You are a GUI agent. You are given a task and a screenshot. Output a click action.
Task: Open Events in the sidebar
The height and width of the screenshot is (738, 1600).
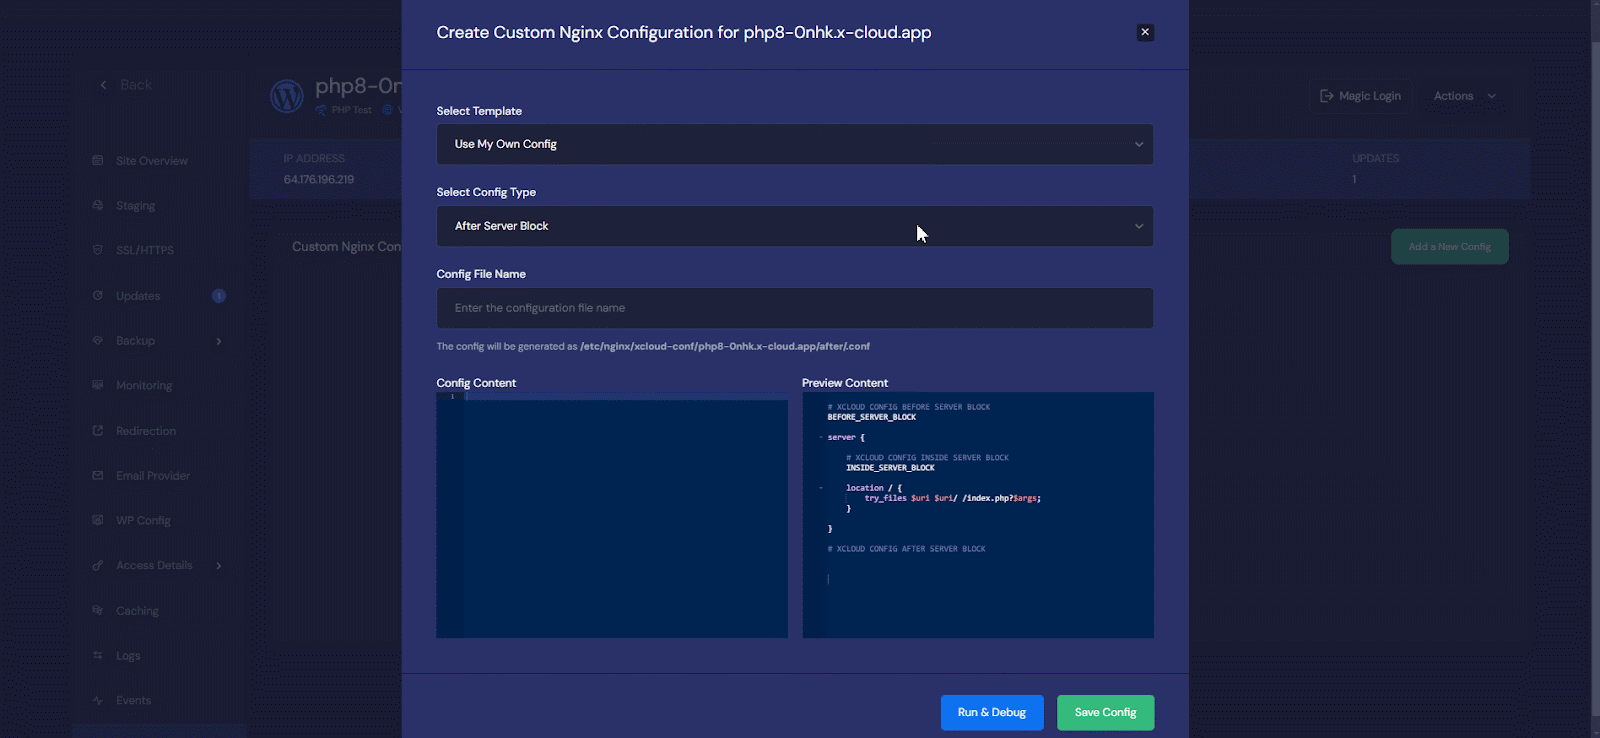click(133, 701)
